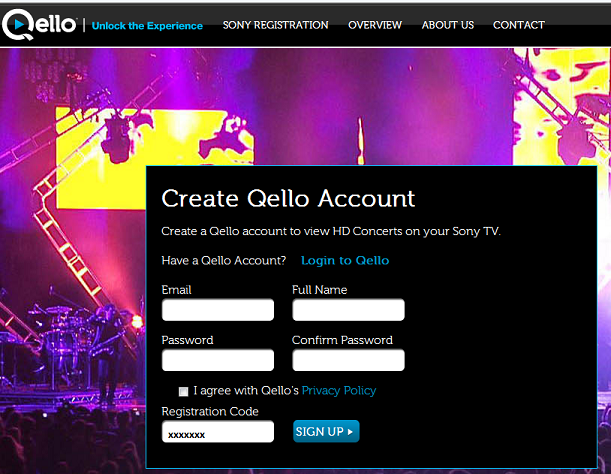
Task: Click the "I agree with Qello's" text
Action: pos(246,391)
